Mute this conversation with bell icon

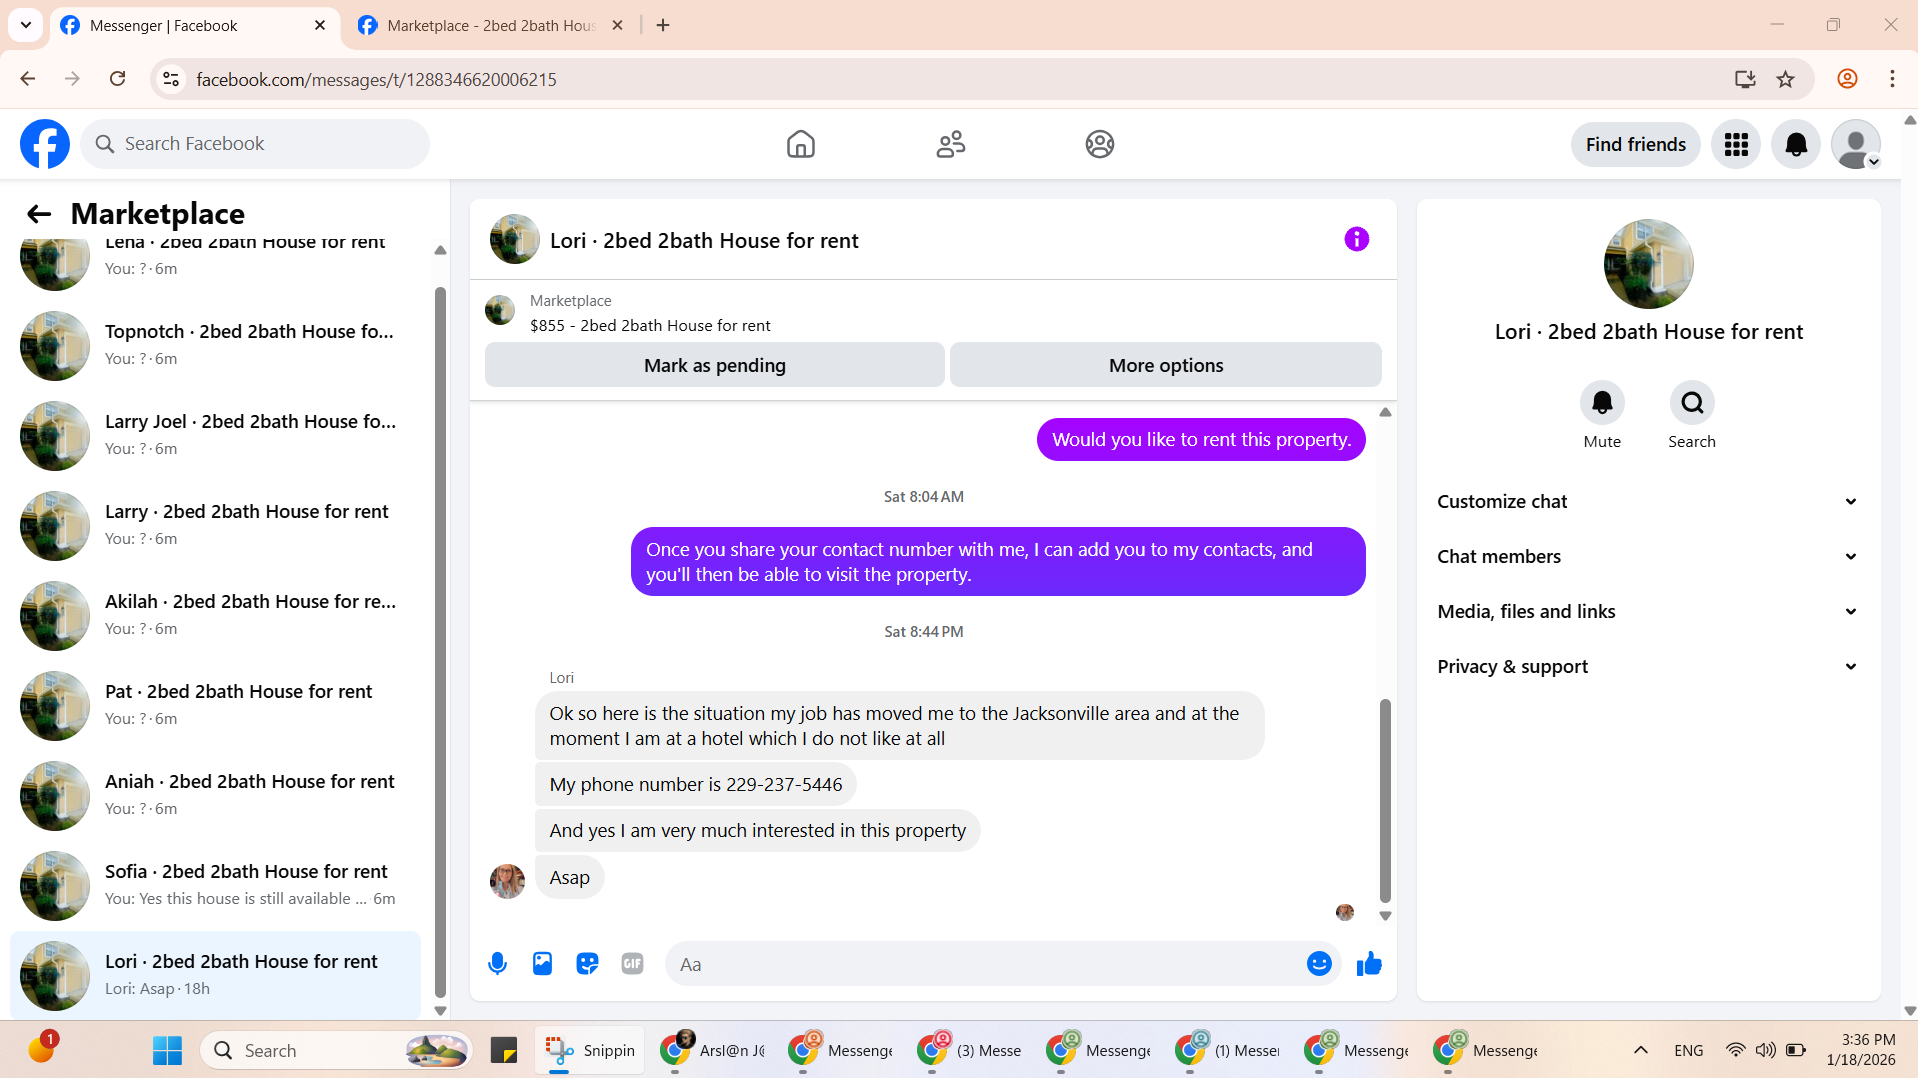click(1602, 403)
